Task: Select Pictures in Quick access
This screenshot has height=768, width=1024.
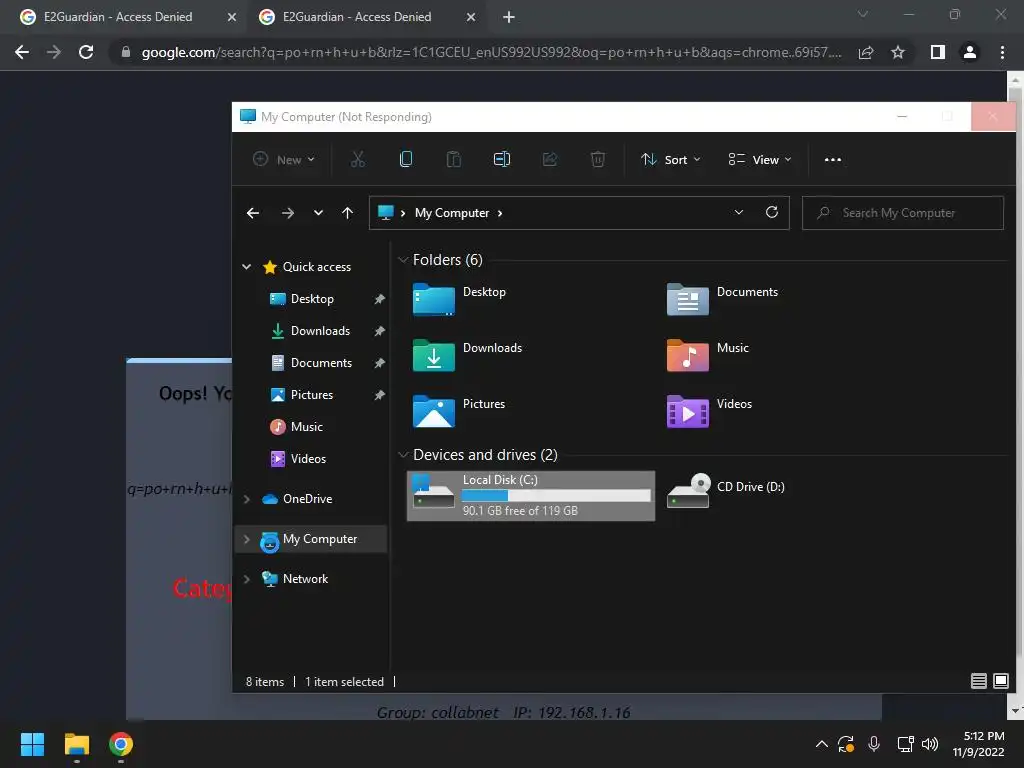Action: (312, 394)
